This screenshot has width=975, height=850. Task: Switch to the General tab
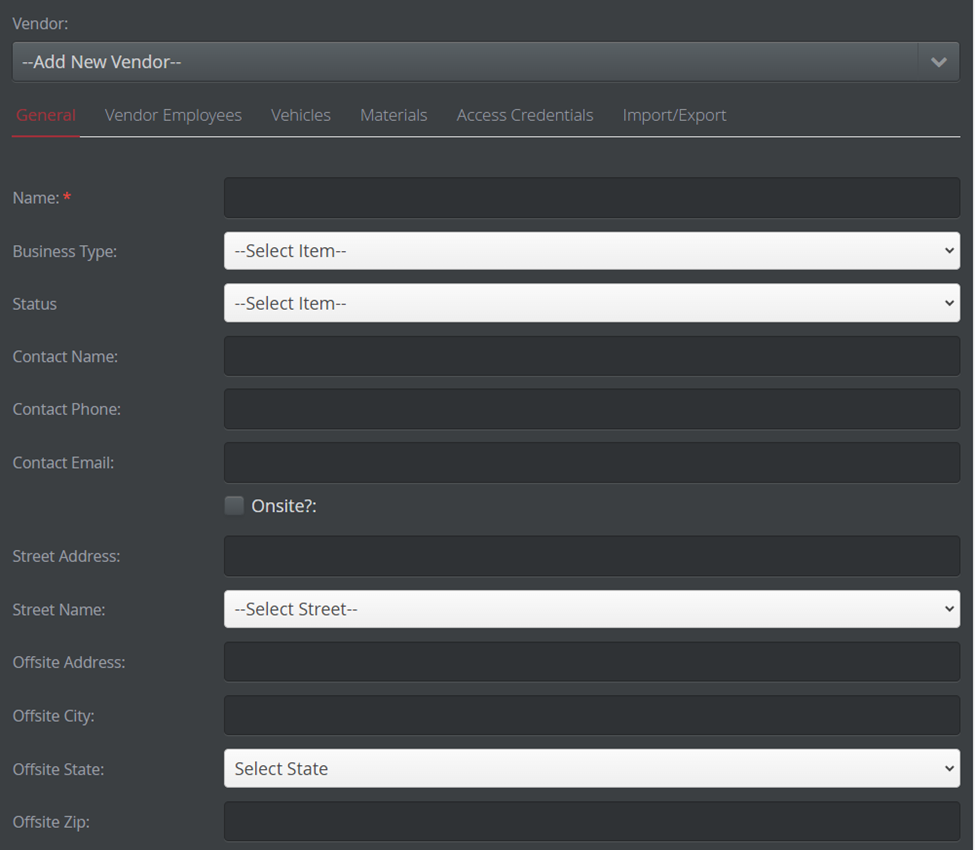coord(46,116)
